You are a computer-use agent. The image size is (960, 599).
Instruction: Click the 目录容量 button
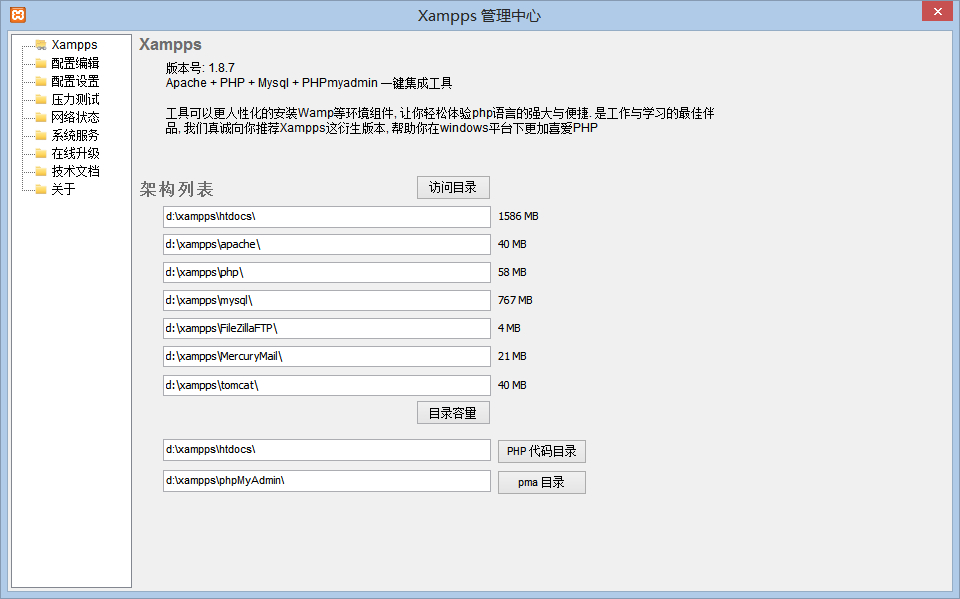point(453,413)
